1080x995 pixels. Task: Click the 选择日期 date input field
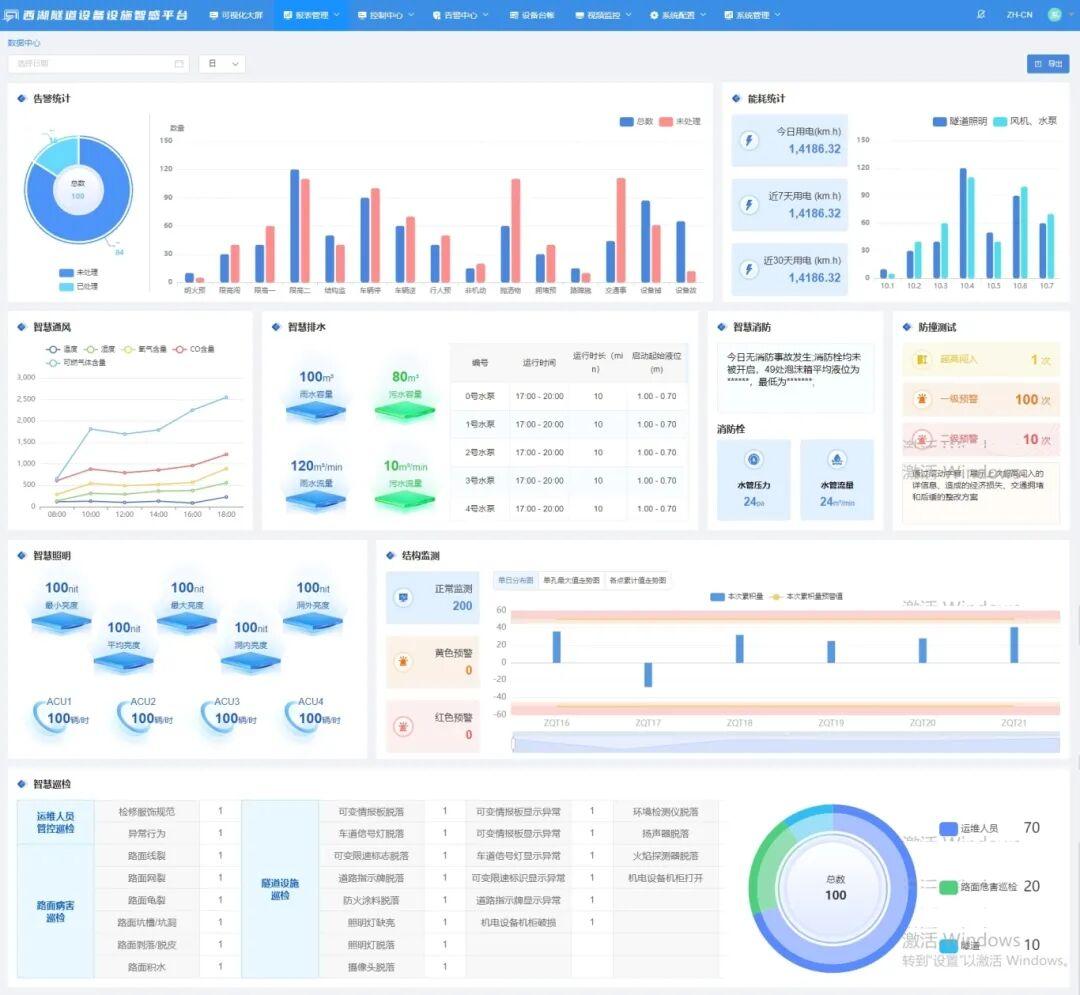click(x=97, y=64)
